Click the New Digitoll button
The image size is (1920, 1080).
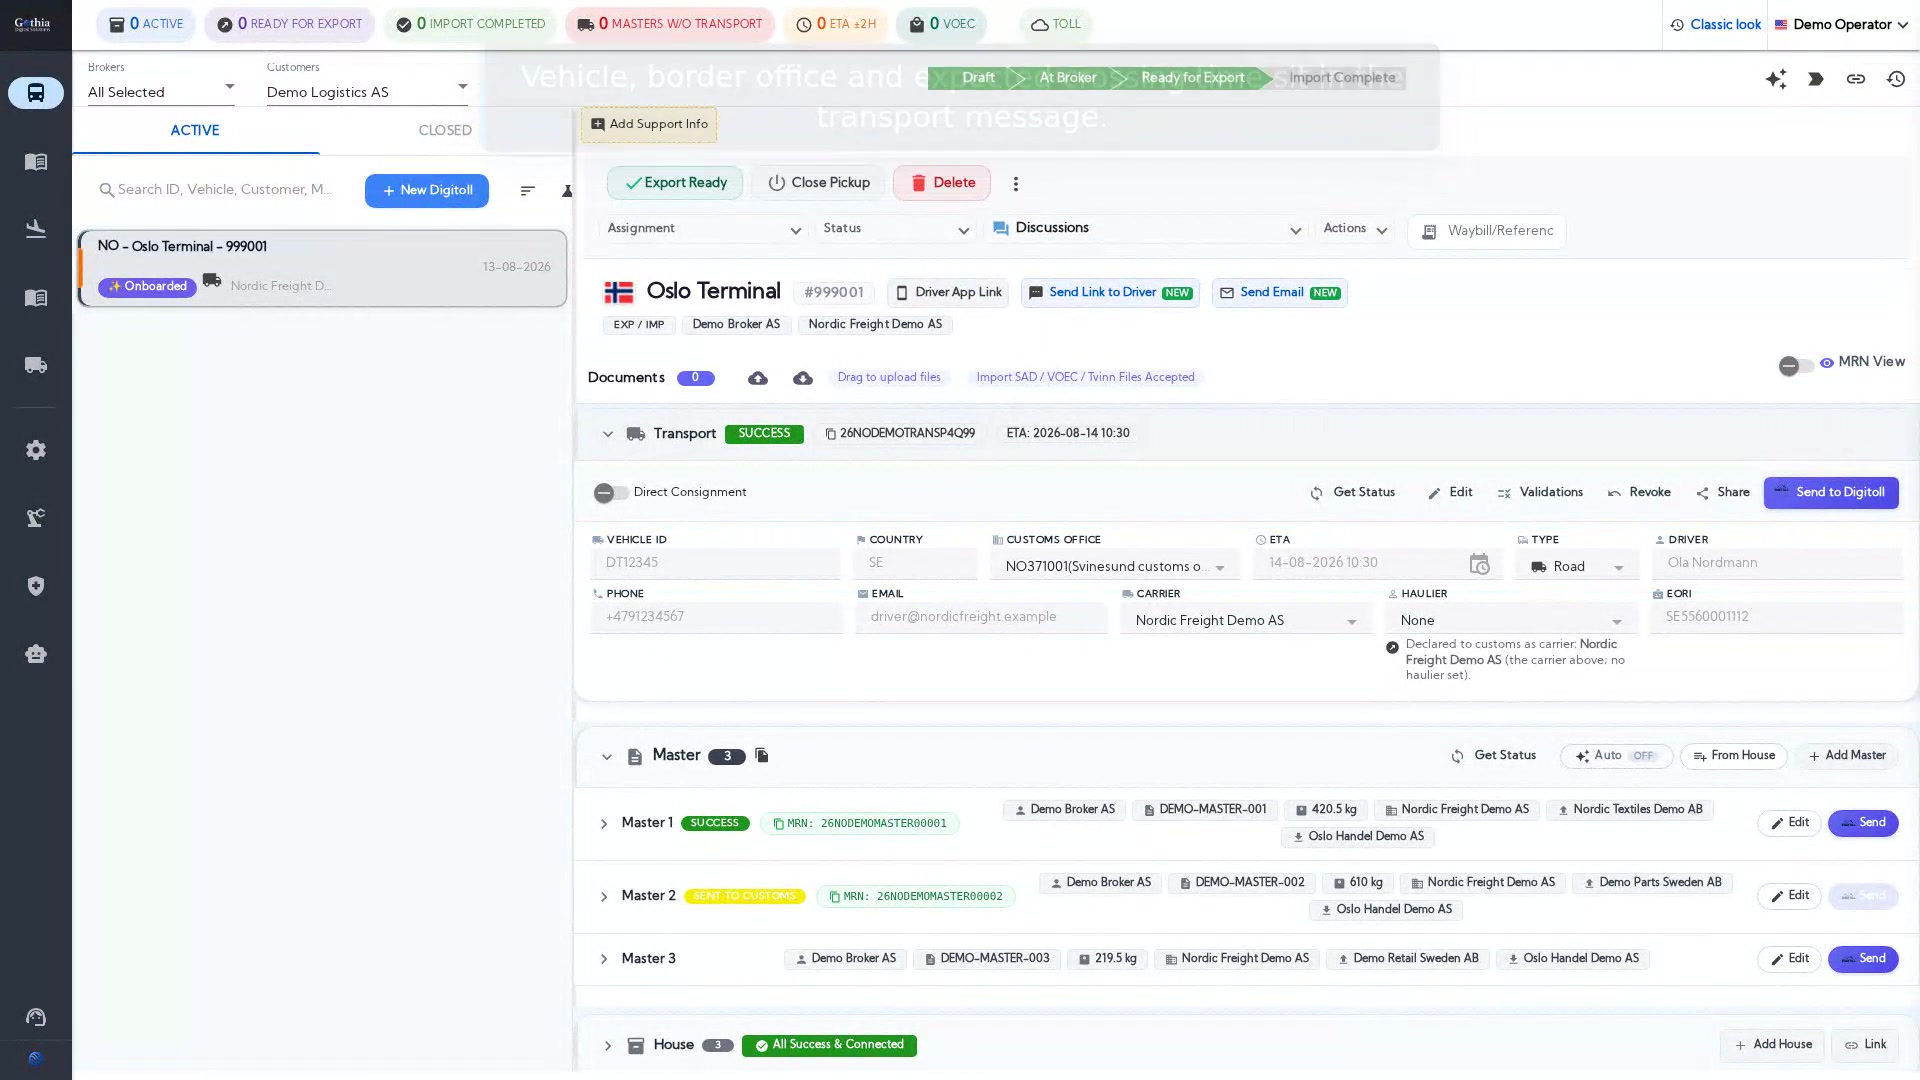click(x=427, y=191)
